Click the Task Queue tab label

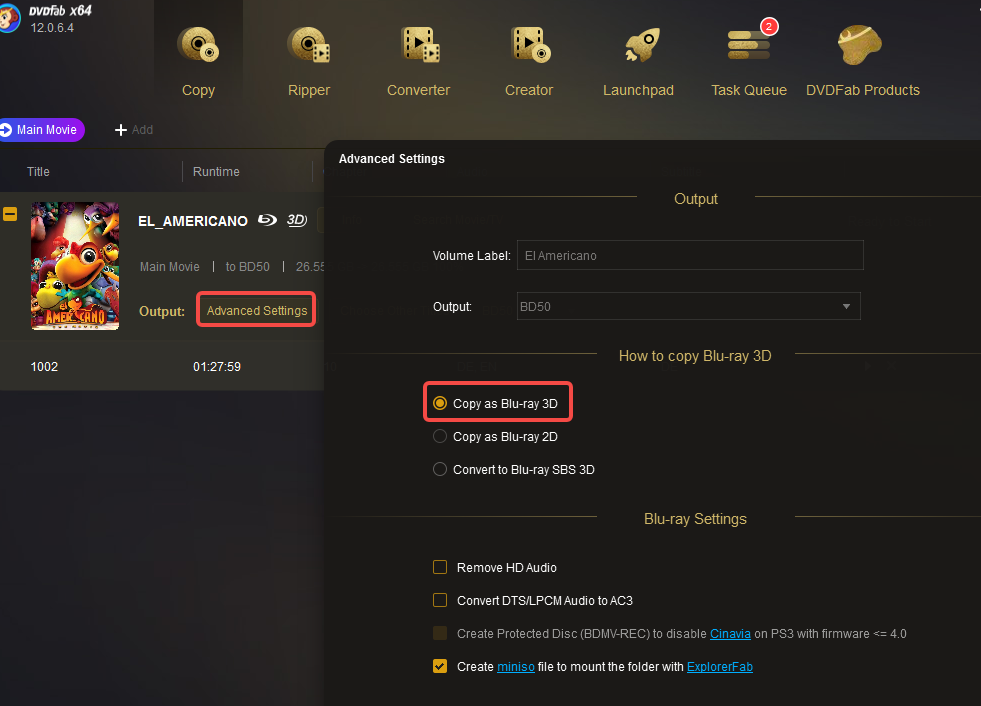point(749,90)
